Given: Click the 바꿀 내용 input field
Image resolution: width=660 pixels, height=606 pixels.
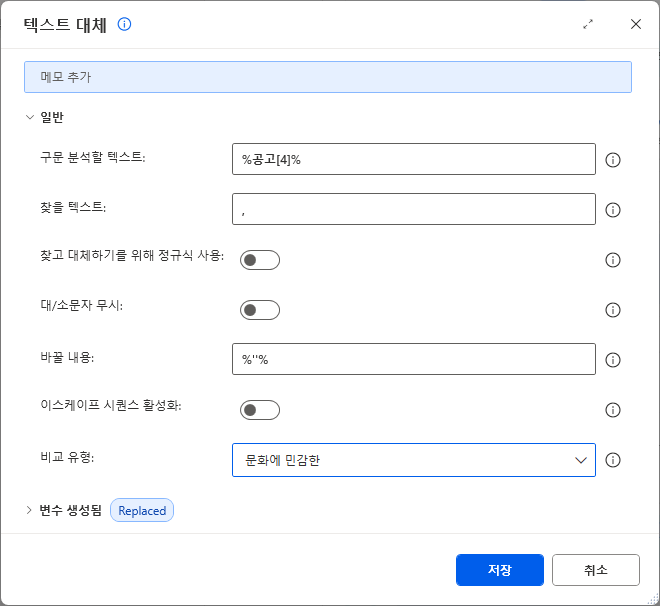Looking at the screenshot, I should click(x=414, y=359).
